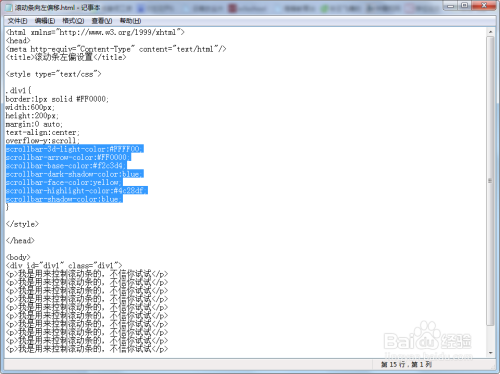Image resolution: width=500 pixels, height=374 pixels.
Task: Close the Notepad window
Action: point(483,6)
